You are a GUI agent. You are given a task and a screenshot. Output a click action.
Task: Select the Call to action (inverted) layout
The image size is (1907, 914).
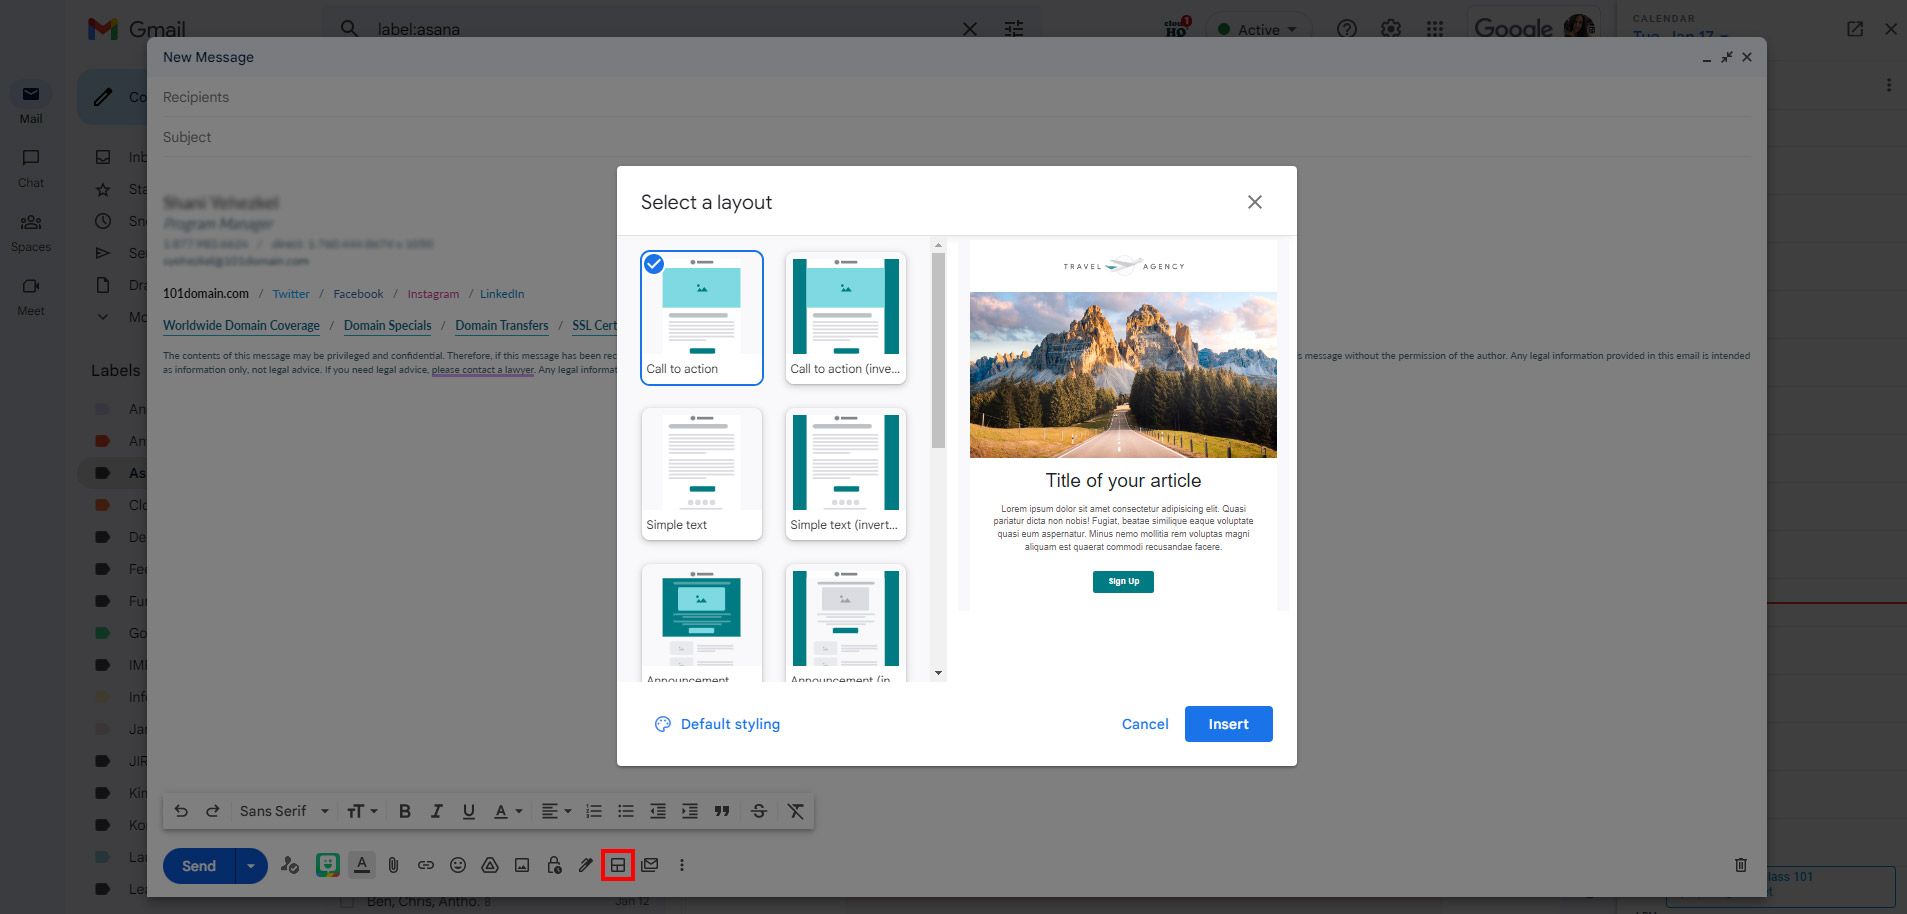(845, 317)
